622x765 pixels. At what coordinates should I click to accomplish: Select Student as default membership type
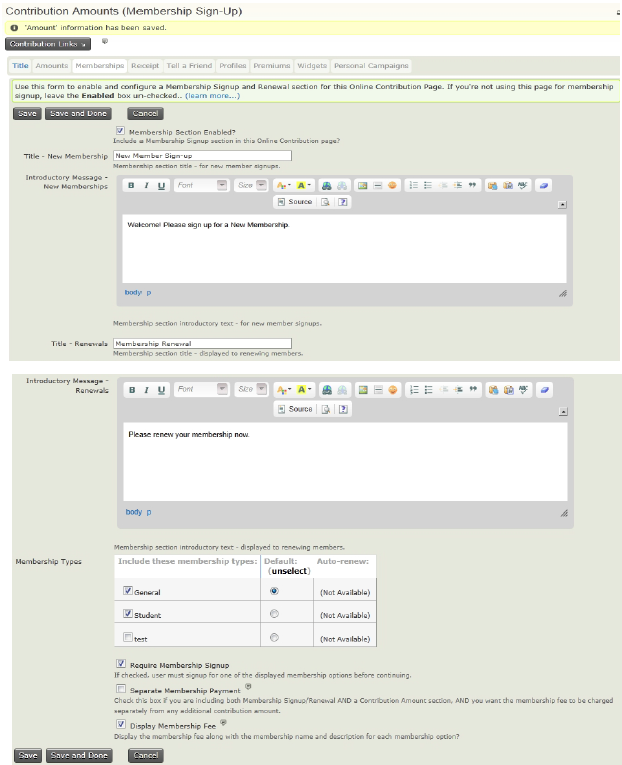[274, 614]
